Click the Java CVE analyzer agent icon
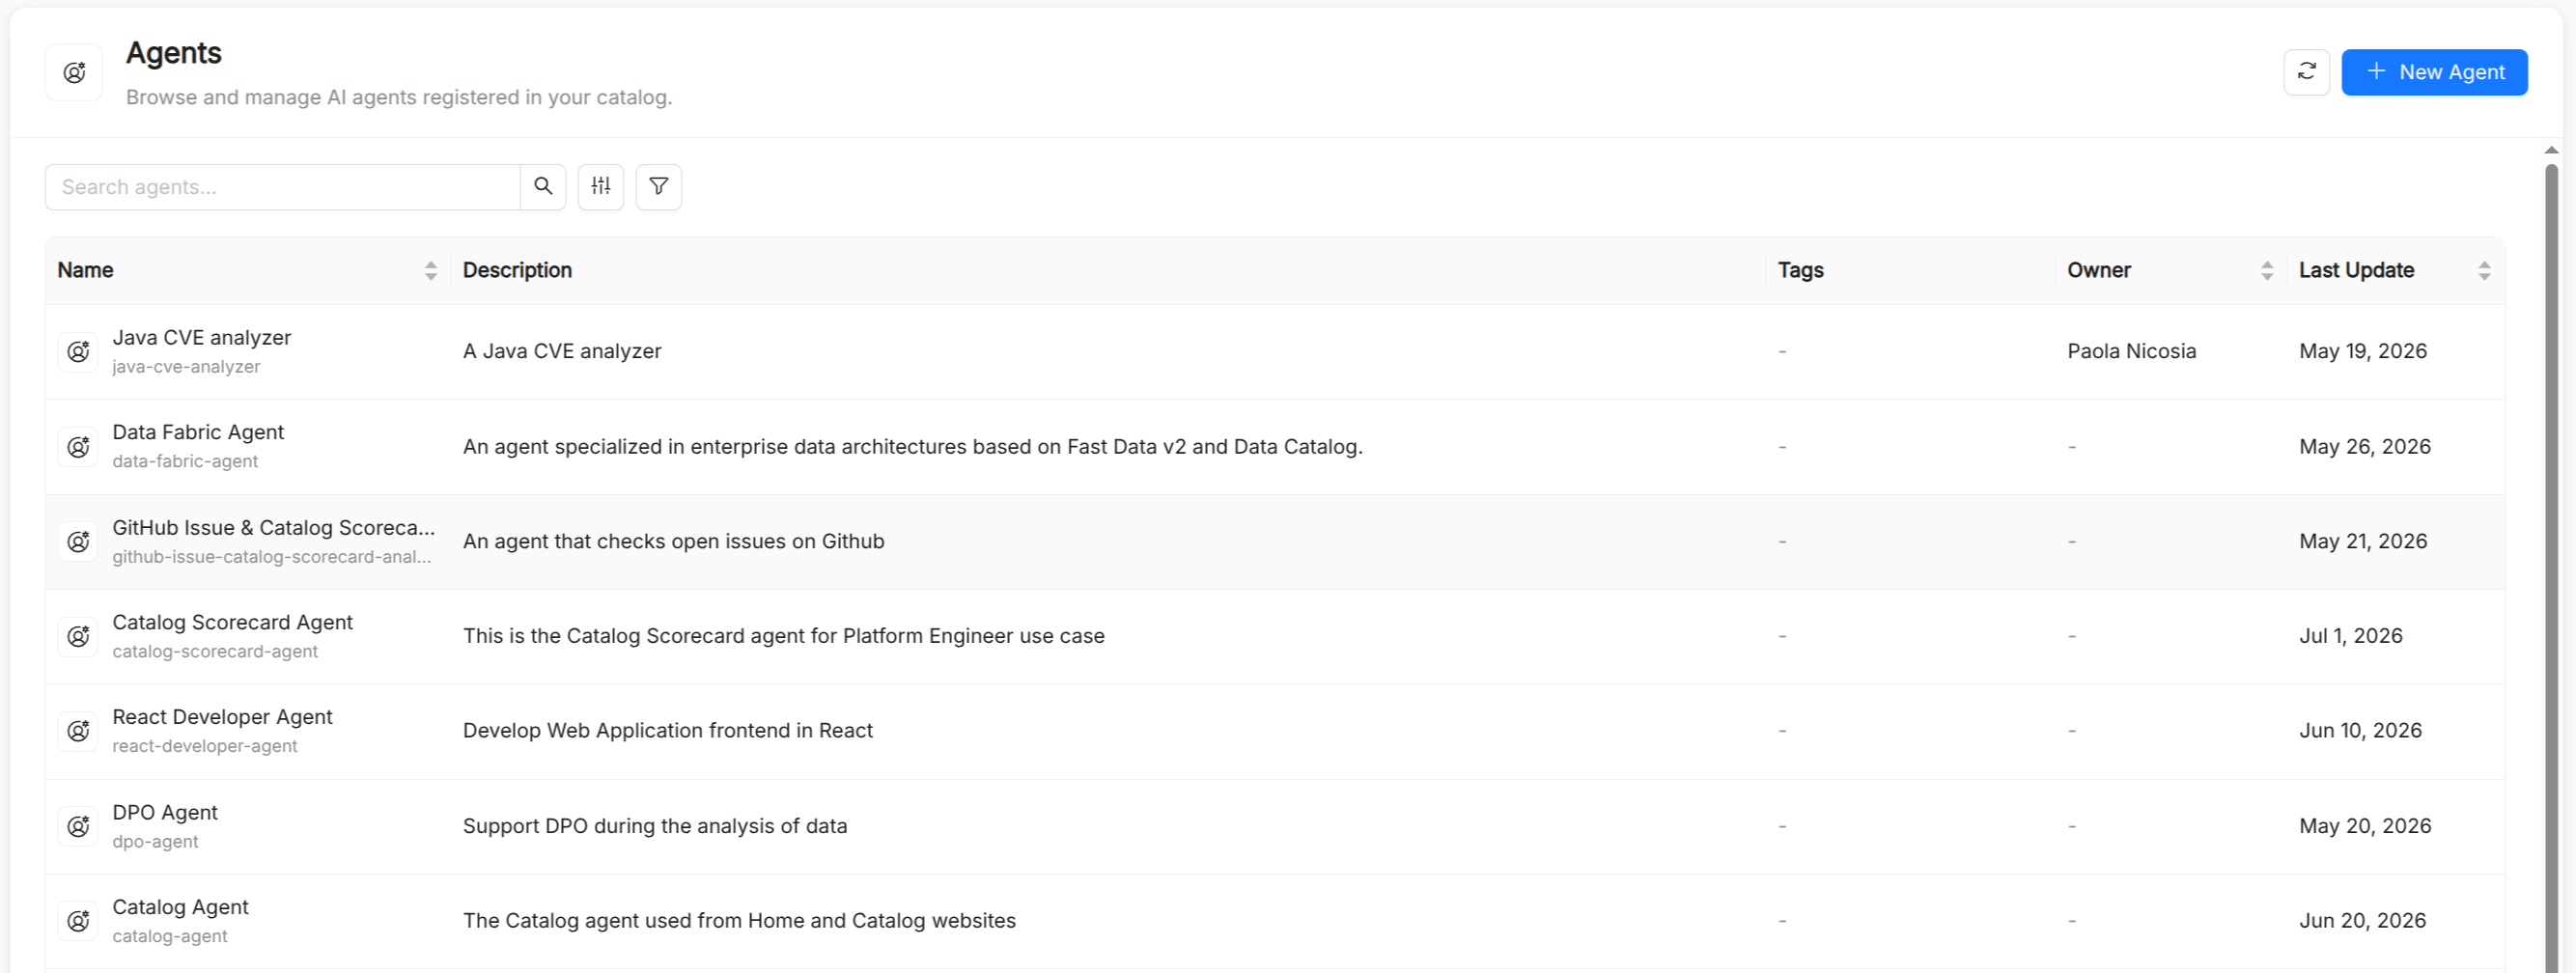The height and width of the screenshot is (973, 2576). 78,352
